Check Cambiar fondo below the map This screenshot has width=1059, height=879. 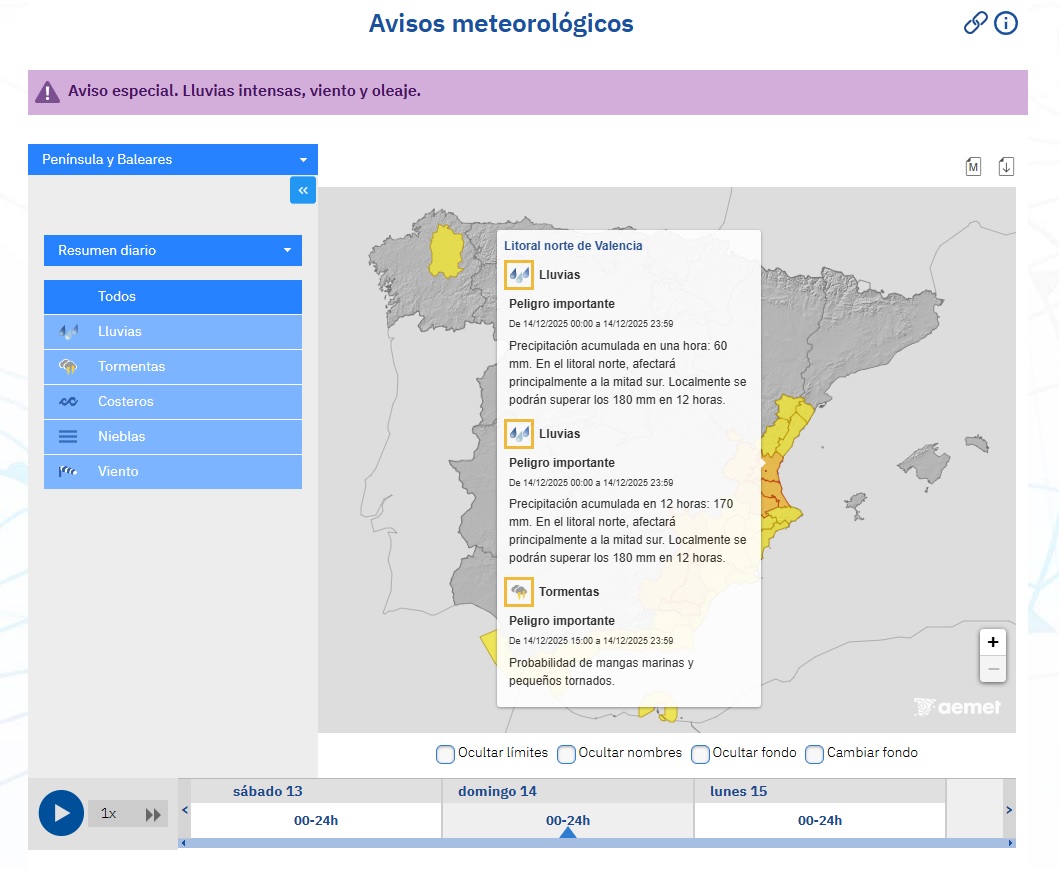coord(814,754)
